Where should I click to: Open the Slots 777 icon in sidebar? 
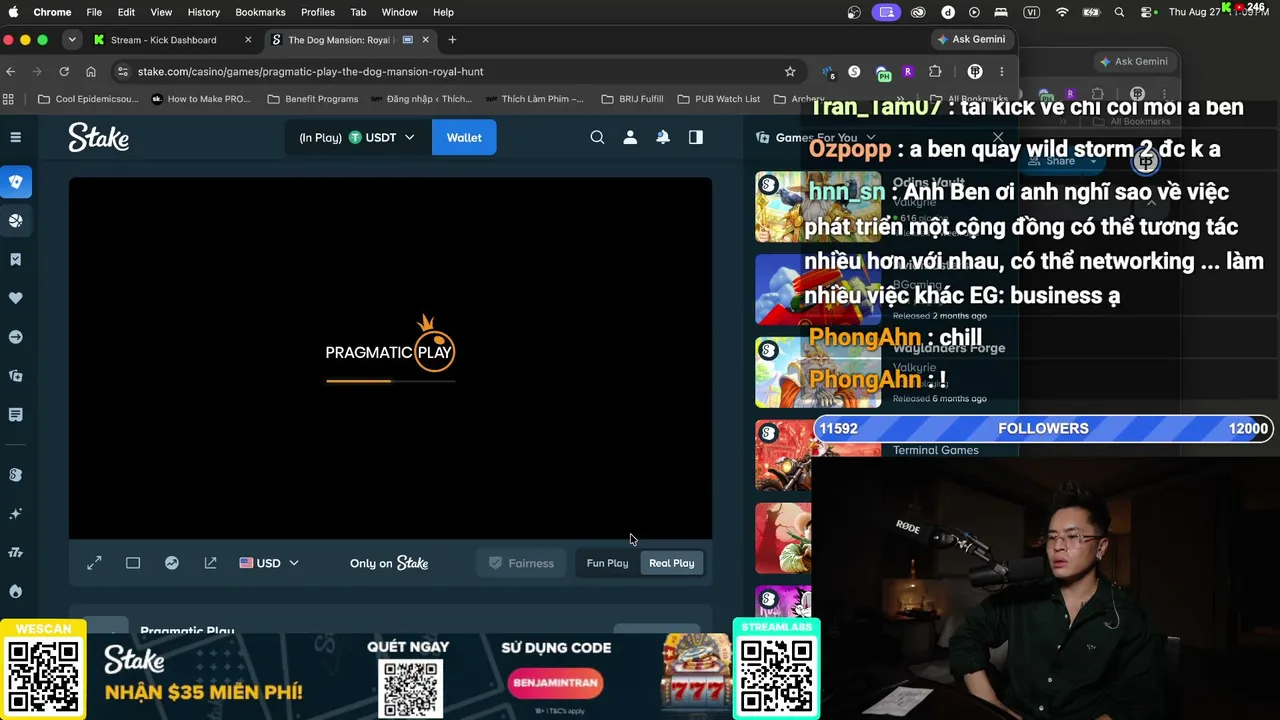15,552
